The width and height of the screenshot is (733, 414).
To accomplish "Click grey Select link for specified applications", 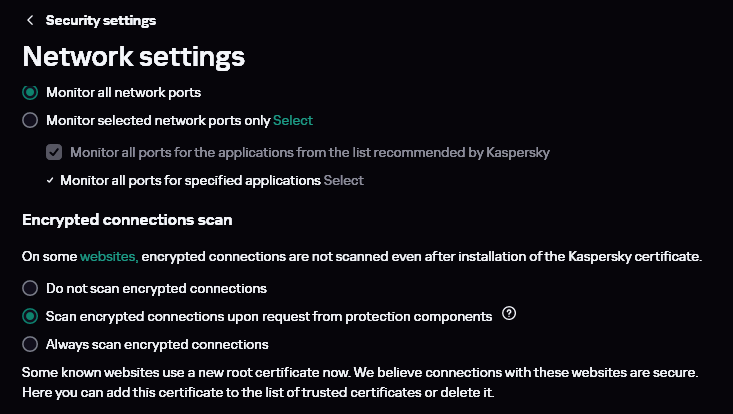I will (x=344, y=181).
